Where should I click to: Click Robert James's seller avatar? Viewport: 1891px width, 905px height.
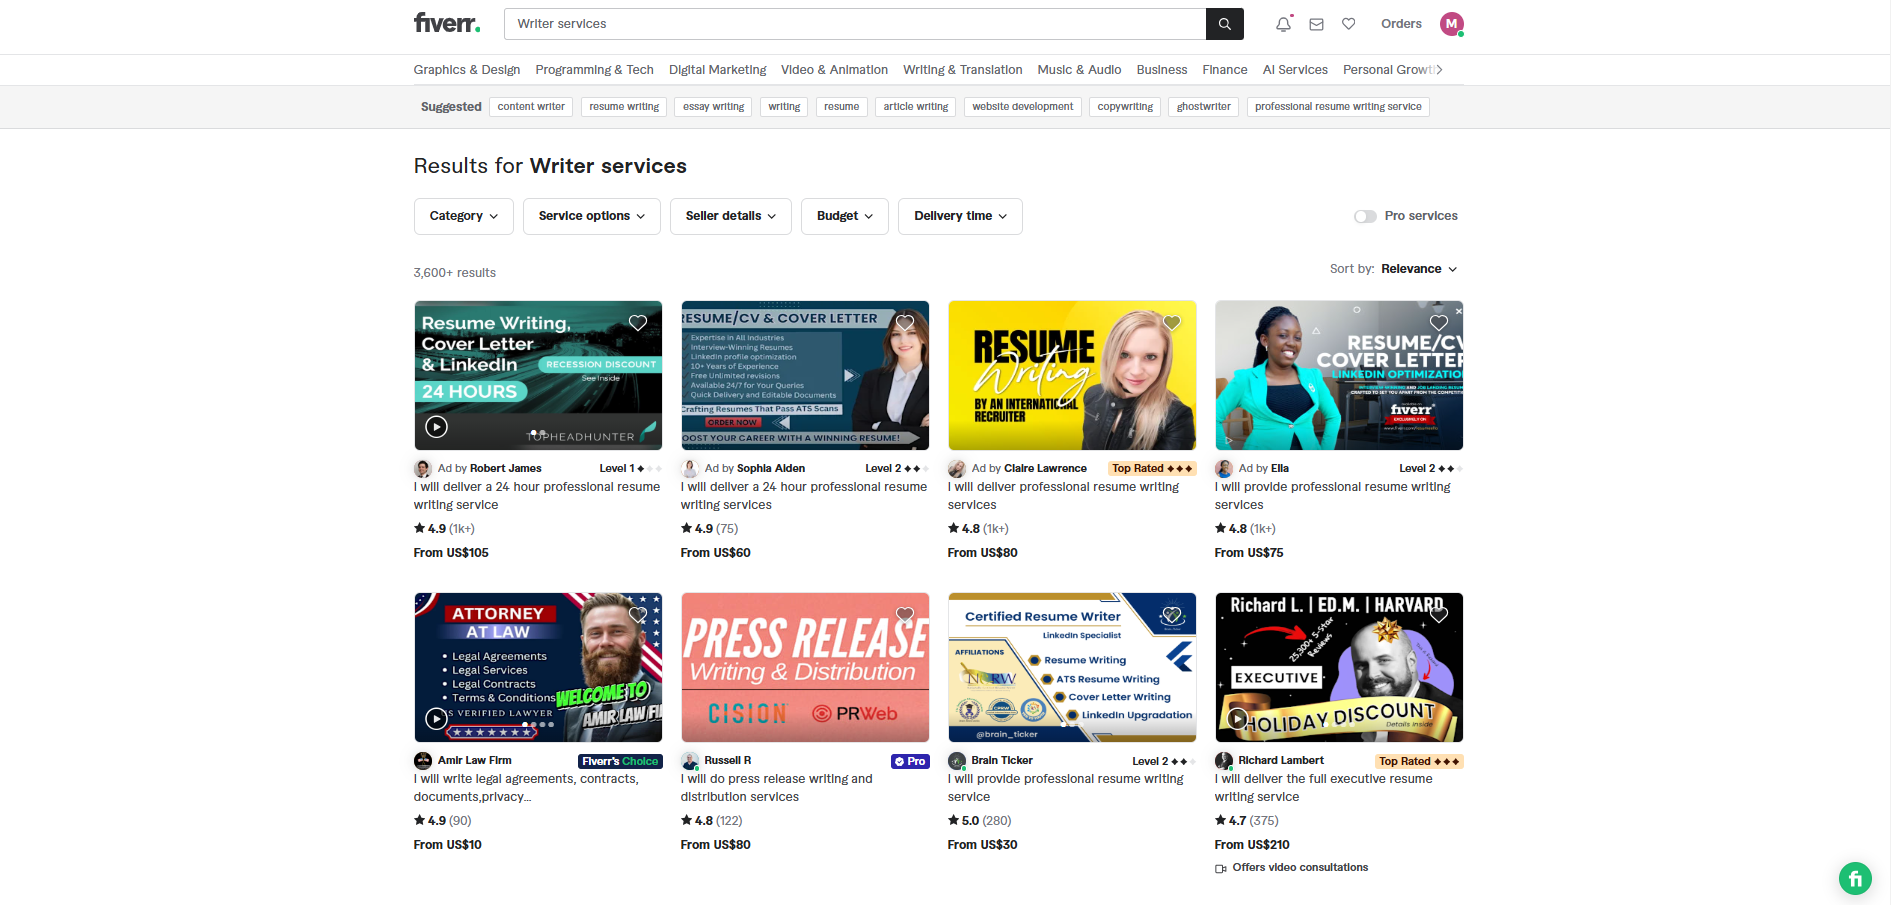[423, 468]
